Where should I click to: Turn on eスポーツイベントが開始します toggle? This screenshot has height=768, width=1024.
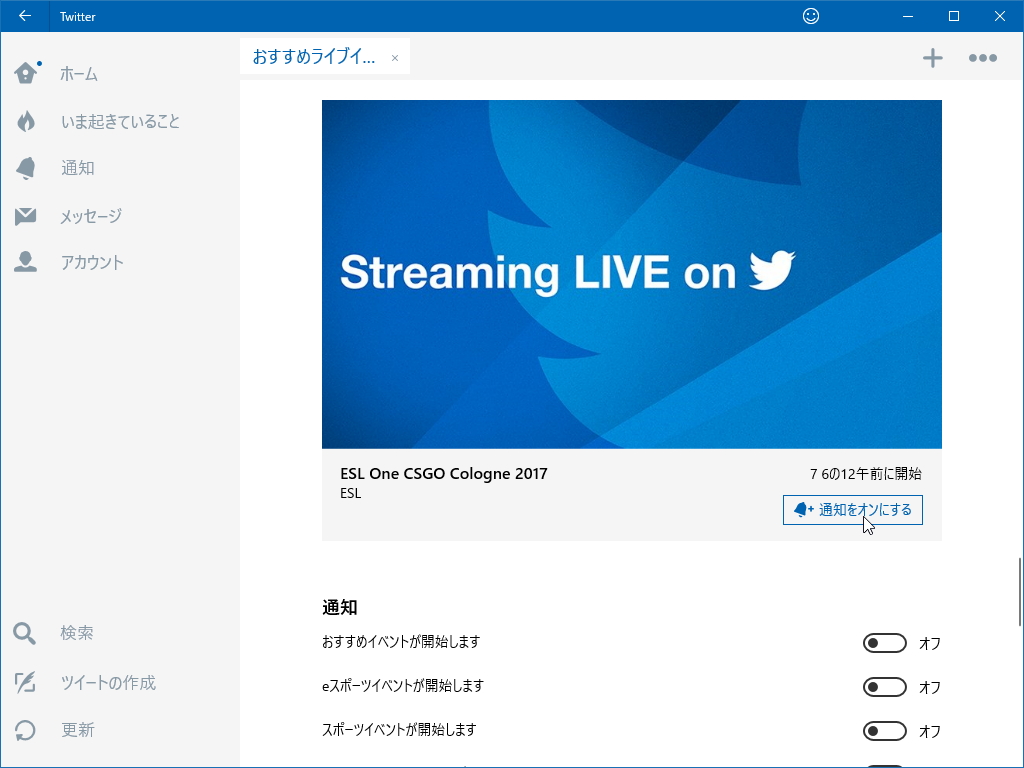click(884, 687)
